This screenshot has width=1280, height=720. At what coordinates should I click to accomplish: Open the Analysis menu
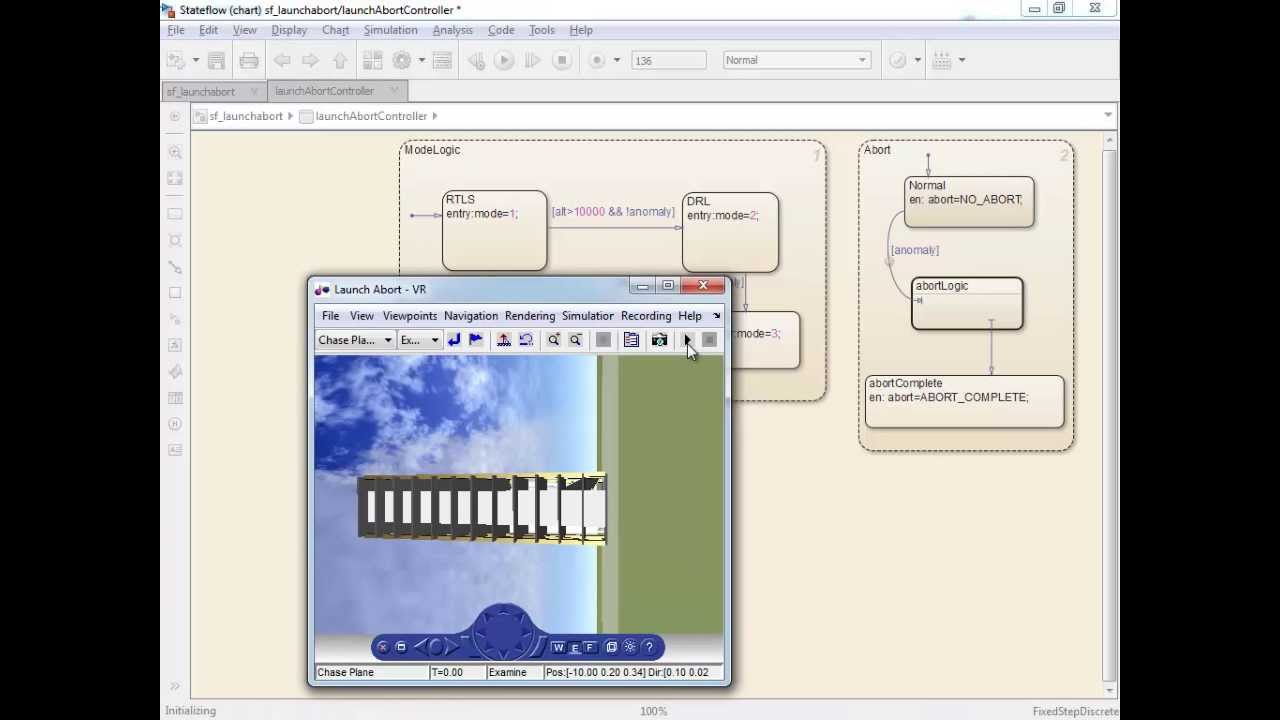point(452,30)
